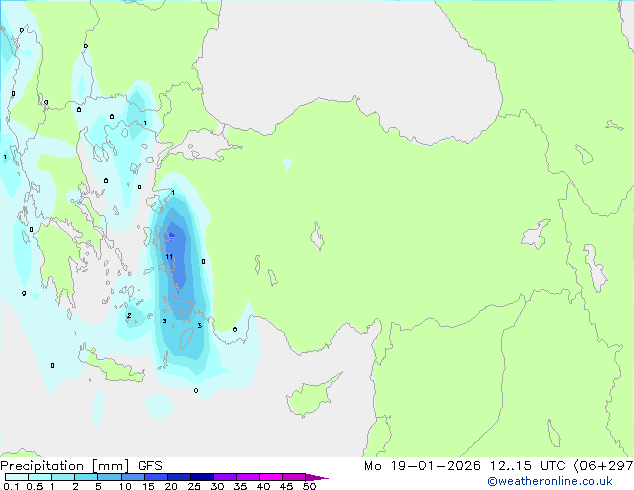Click legend value '30'
This screenshot has height=490, width=634.
tap(217, 486)
